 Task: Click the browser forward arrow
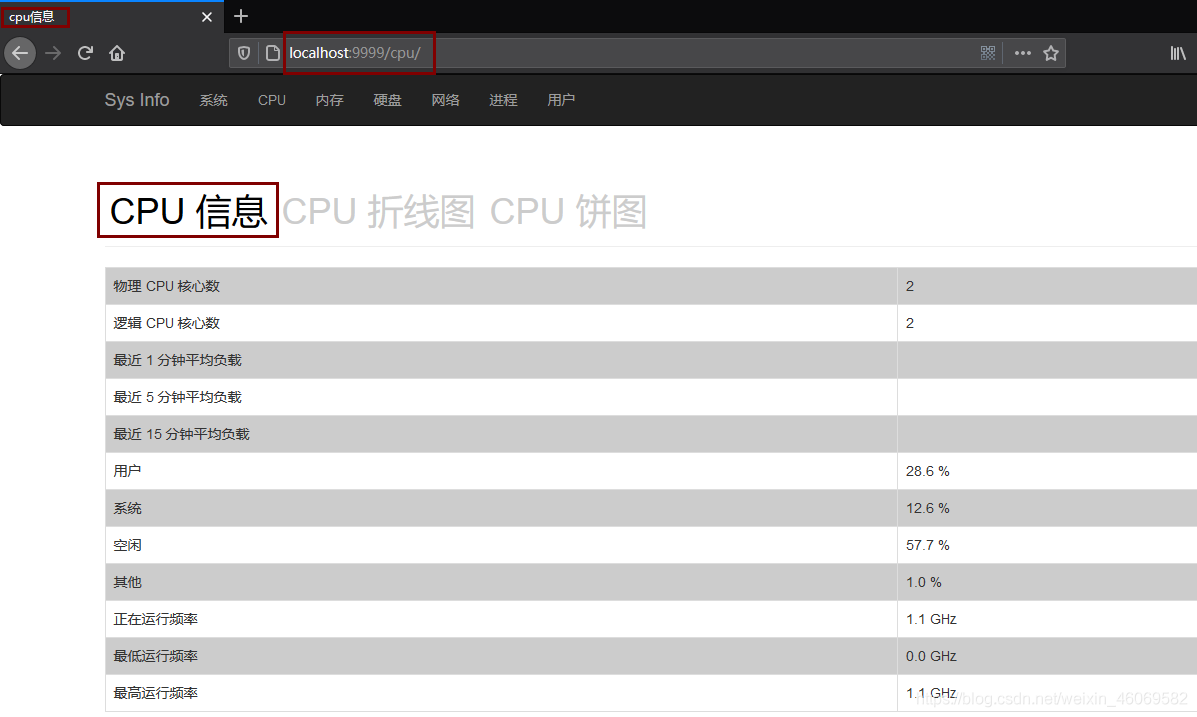tap(53, 53)
